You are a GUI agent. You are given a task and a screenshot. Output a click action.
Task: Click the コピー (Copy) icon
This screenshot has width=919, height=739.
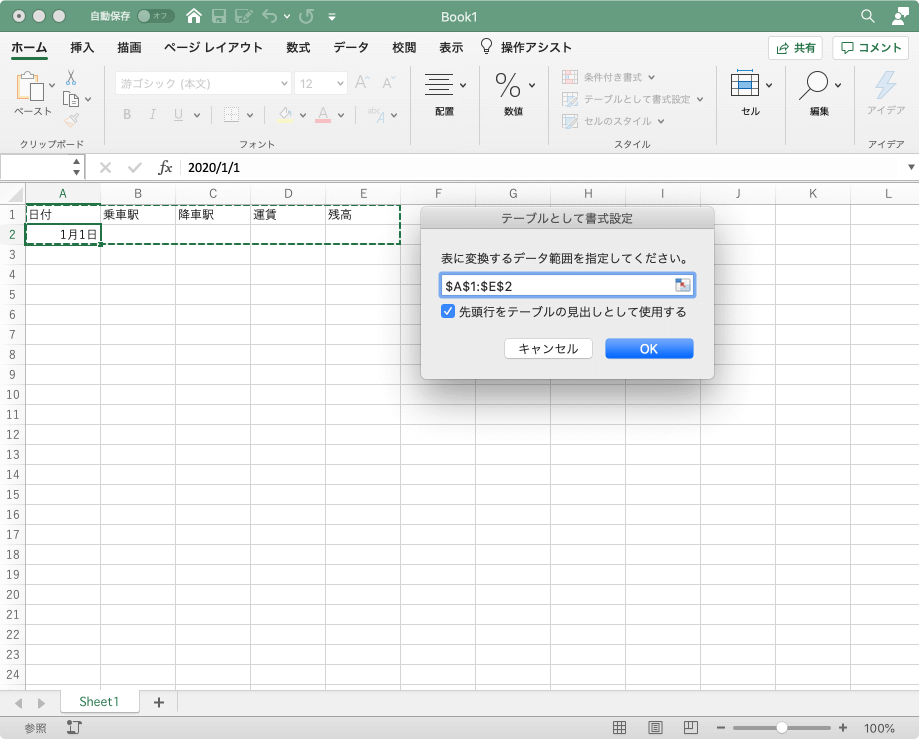point(70,97)
